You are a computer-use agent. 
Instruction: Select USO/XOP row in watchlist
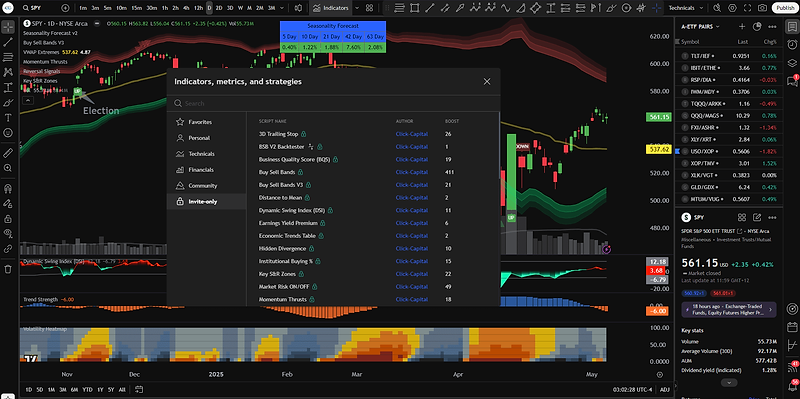coord(729,151)
